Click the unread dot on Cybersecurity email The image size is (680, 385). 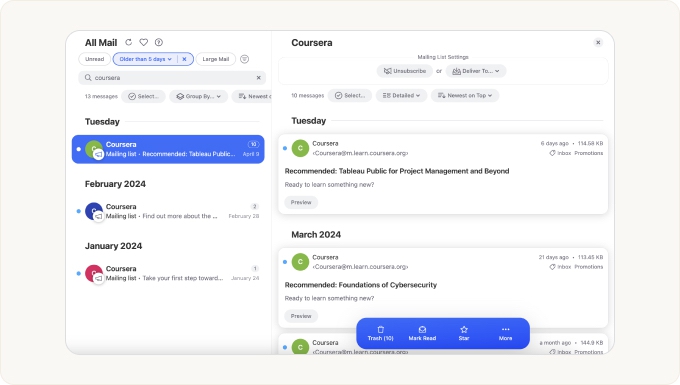pos(285,262)
